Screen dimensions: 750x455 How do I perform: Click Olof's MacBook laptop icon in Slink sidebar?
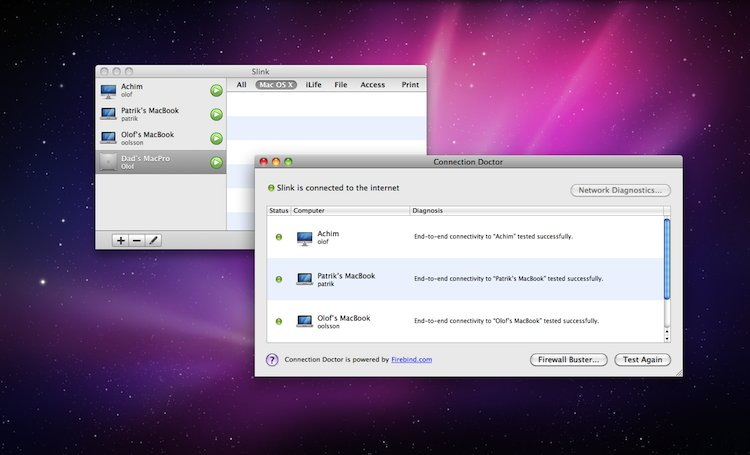(109, 138)
